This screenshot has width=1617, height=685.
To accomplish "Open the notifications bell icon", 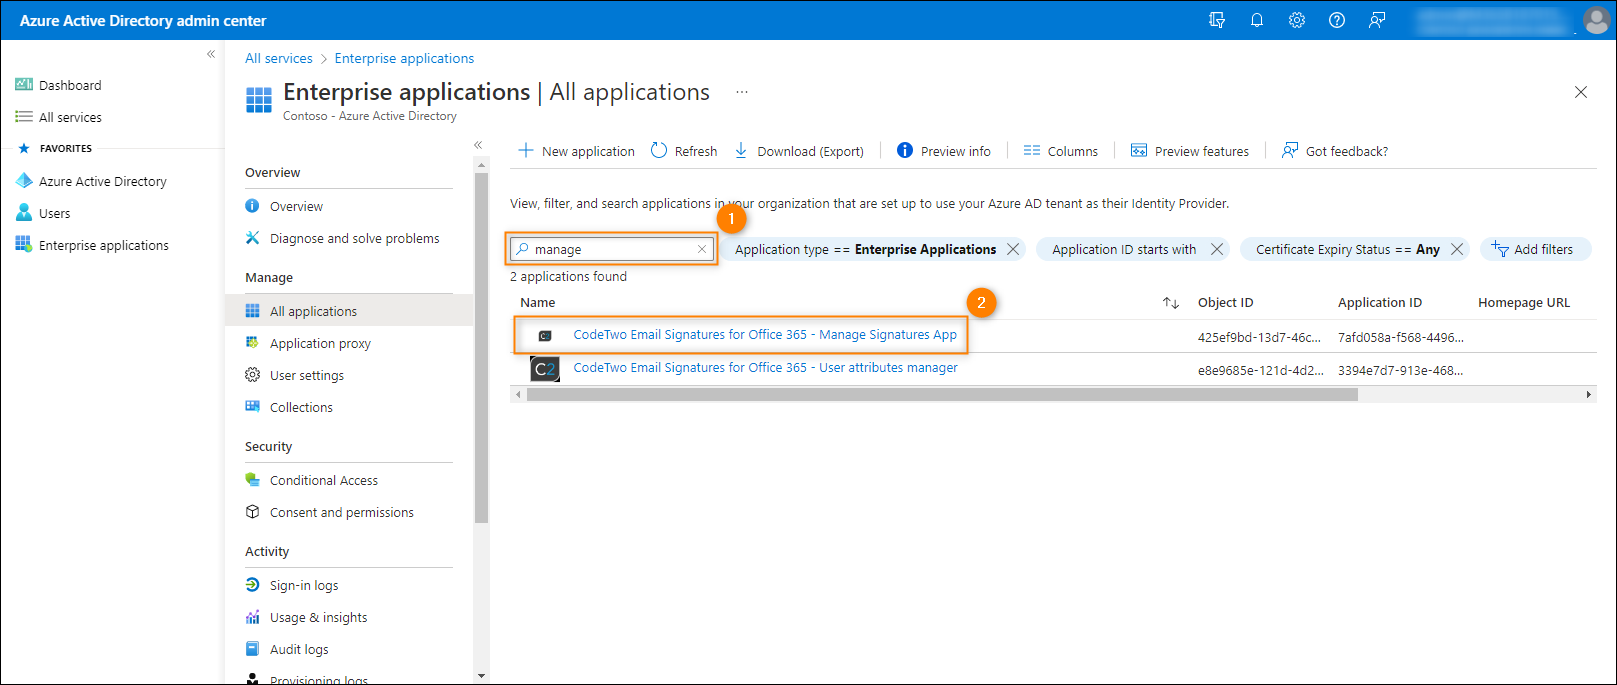I will tap(1257, 20).
